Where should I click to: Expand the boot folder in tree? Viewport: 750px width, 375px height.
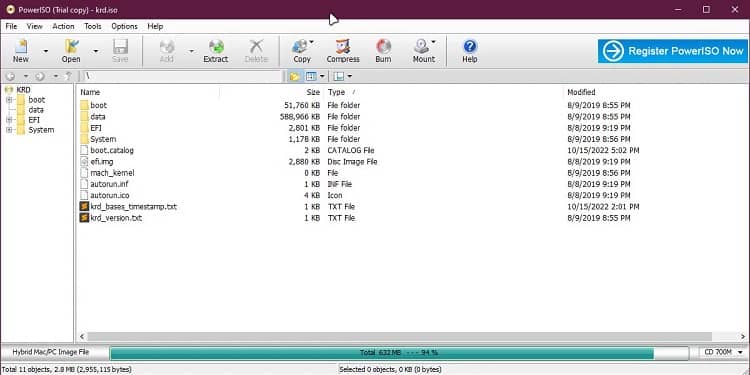pos(9,100)
